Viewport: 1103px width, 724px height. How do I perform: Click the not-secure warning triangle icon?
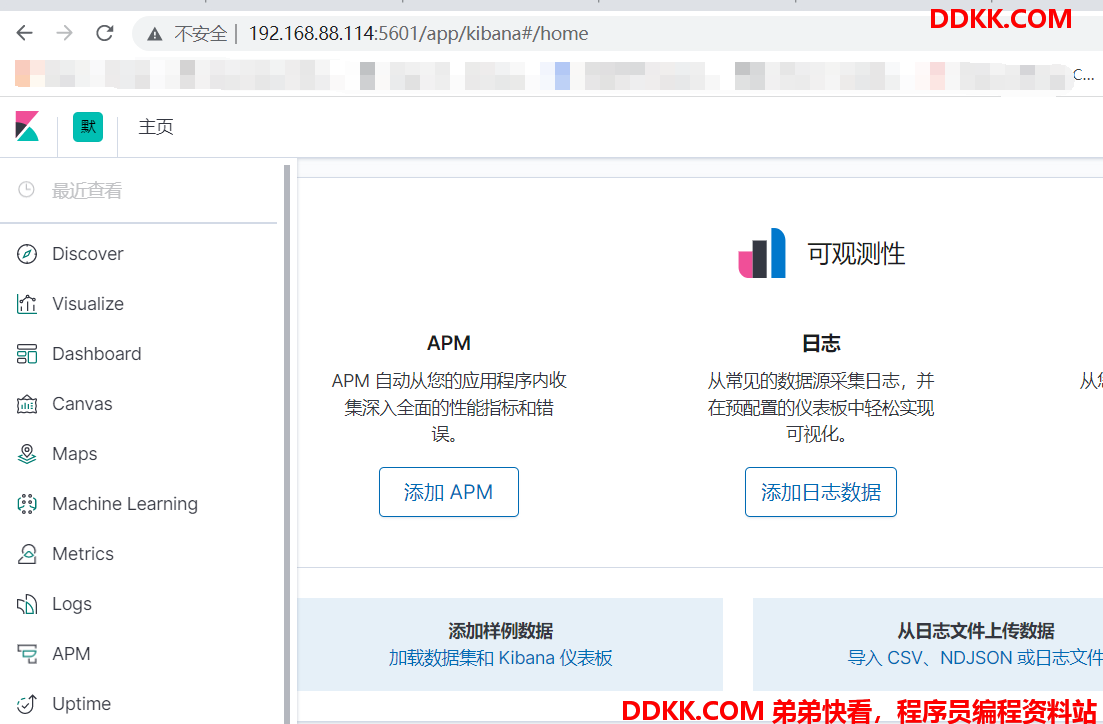[x=155, y=34]
